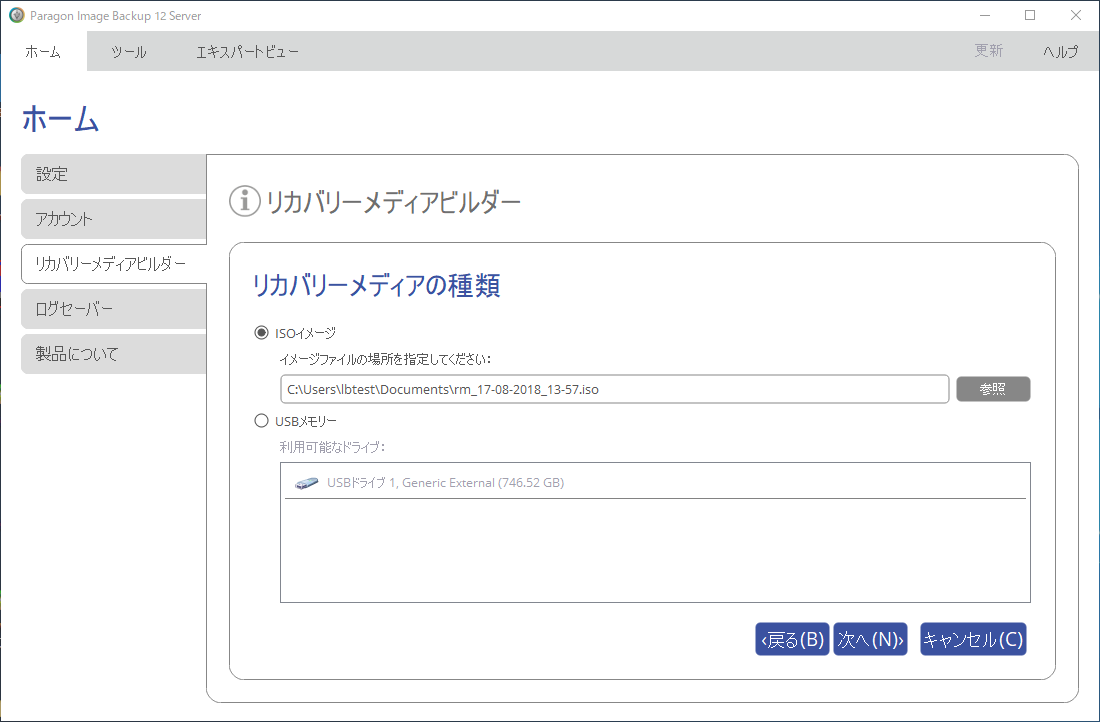
Task: Switch to the ツール tab
Action: [129, 52]
